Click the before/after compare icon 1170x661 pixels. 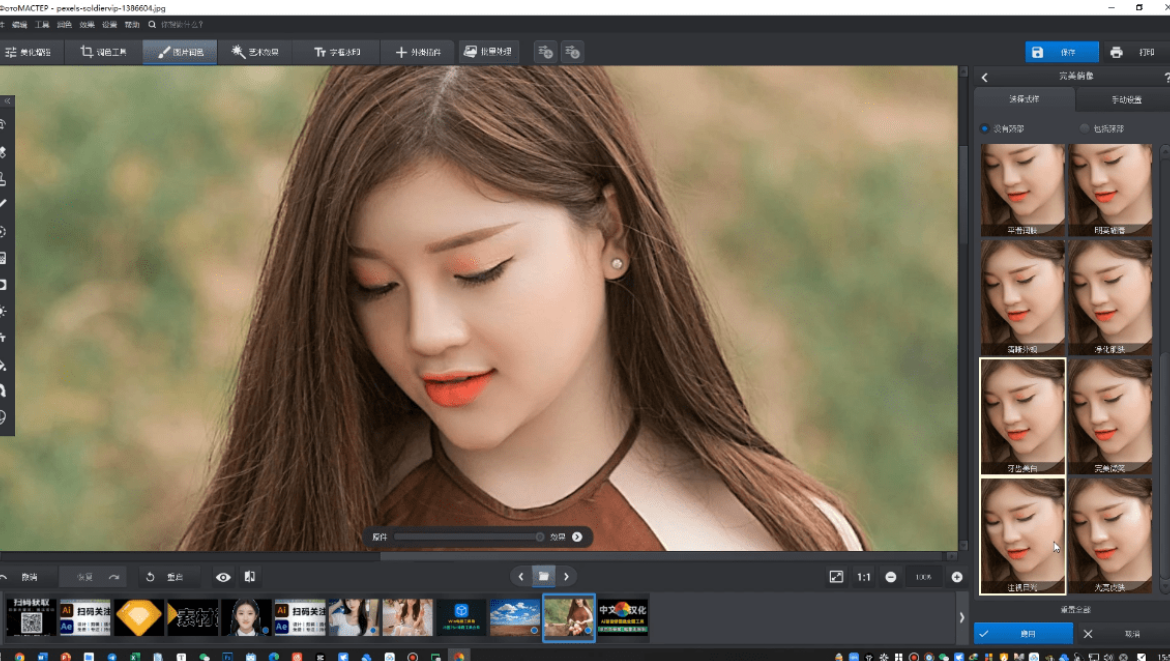click(250, 577)
